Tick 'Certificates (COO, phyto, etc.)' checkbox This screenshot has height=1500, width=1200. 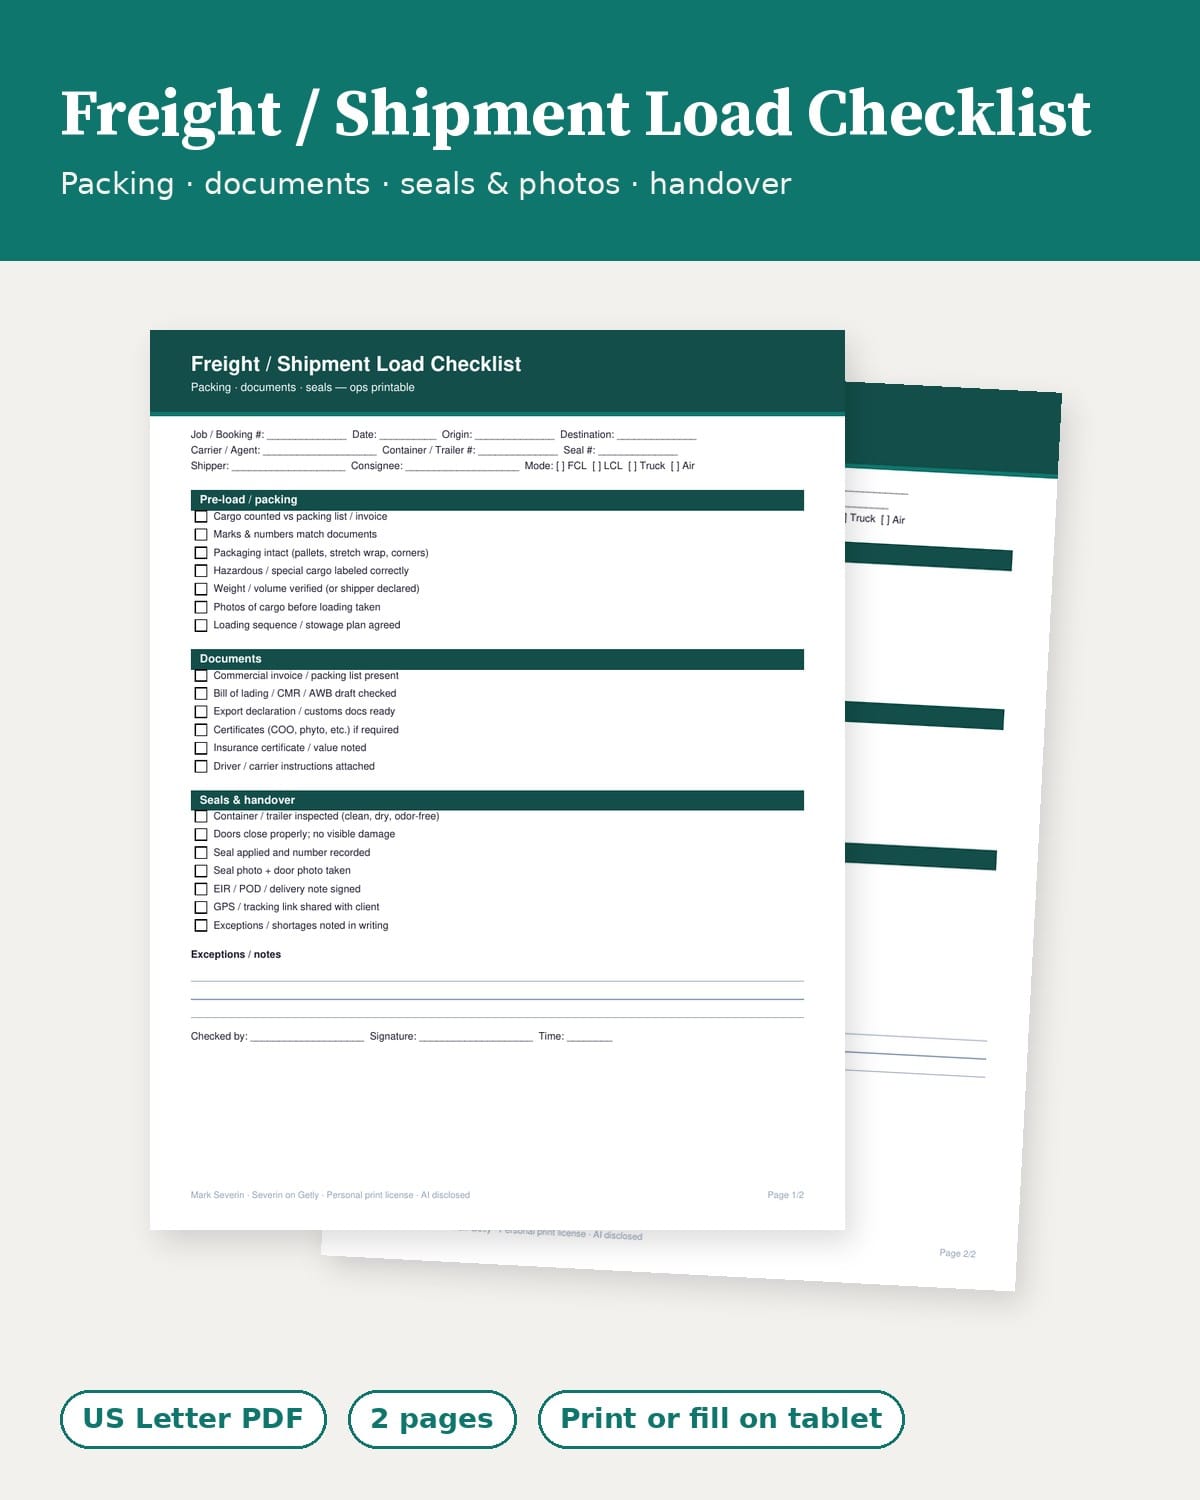(x=201, y=730)
